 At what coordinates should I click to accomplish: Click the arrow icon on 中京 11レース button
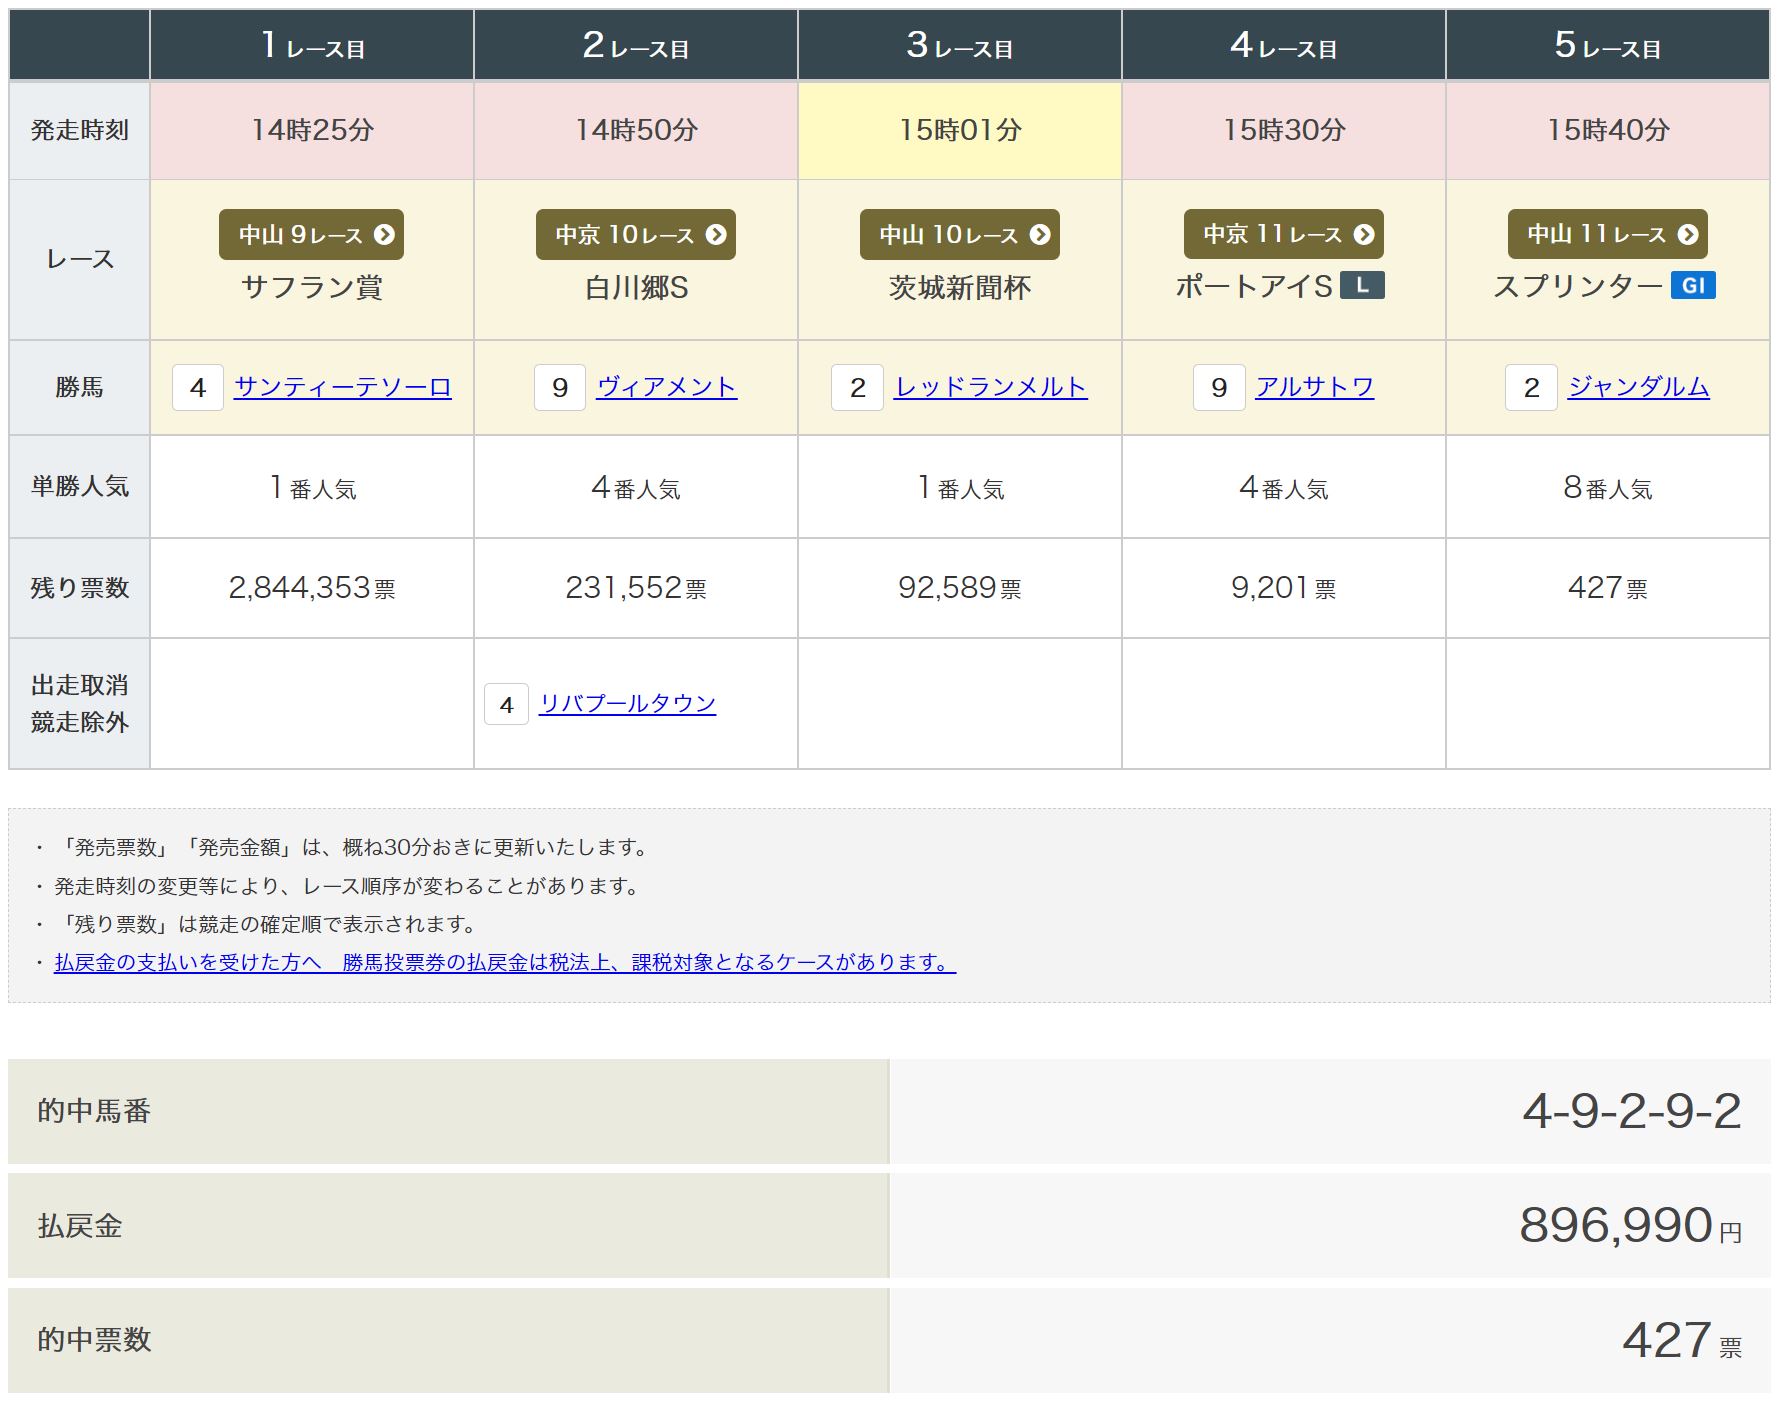point(1364,235)
